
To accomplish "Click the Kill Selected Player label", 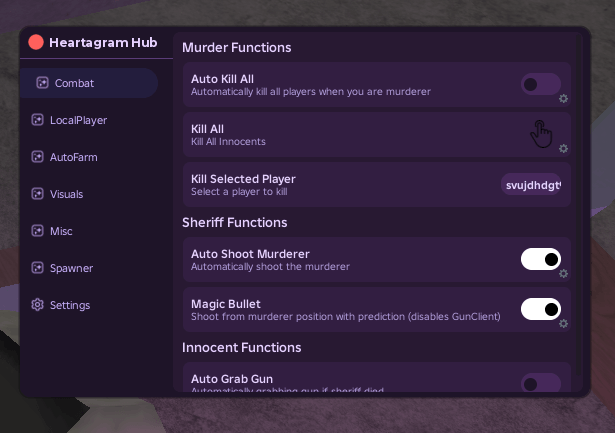I will 243,179.
